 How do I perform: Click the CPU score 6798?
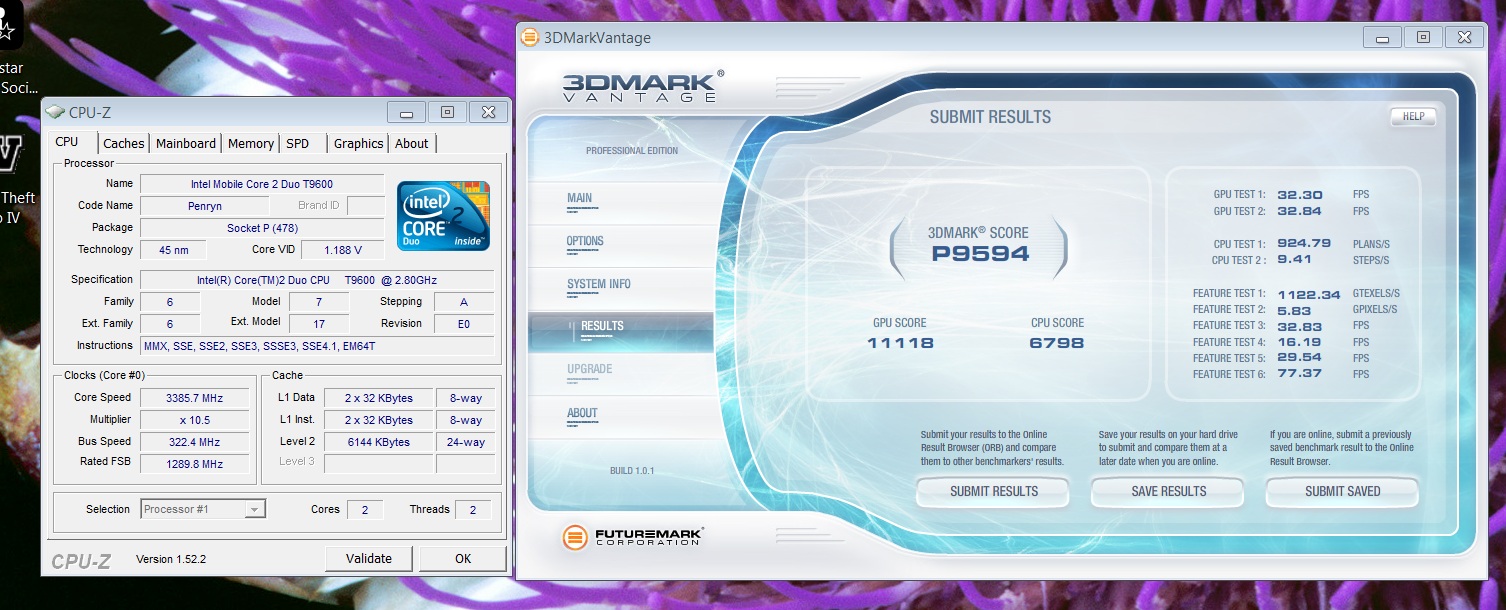pyautogui.click(x=1057, y=343)
